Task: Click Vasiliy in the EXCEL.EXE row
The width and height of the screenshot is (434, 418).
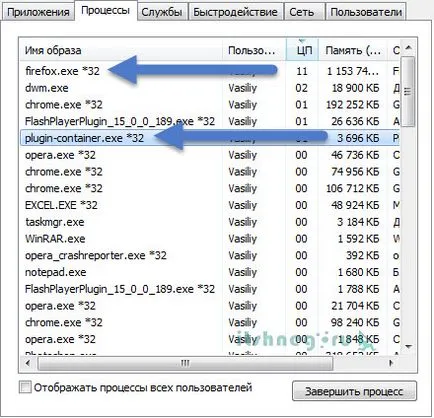Action: pyautogui.click(x=243, y=205)
